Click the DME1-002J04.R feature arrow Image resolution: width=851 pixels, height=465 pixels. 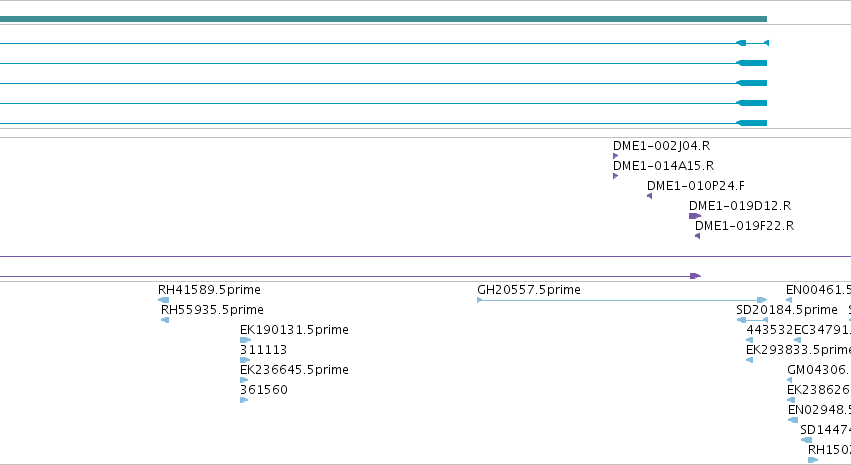[x=615, y=156]
